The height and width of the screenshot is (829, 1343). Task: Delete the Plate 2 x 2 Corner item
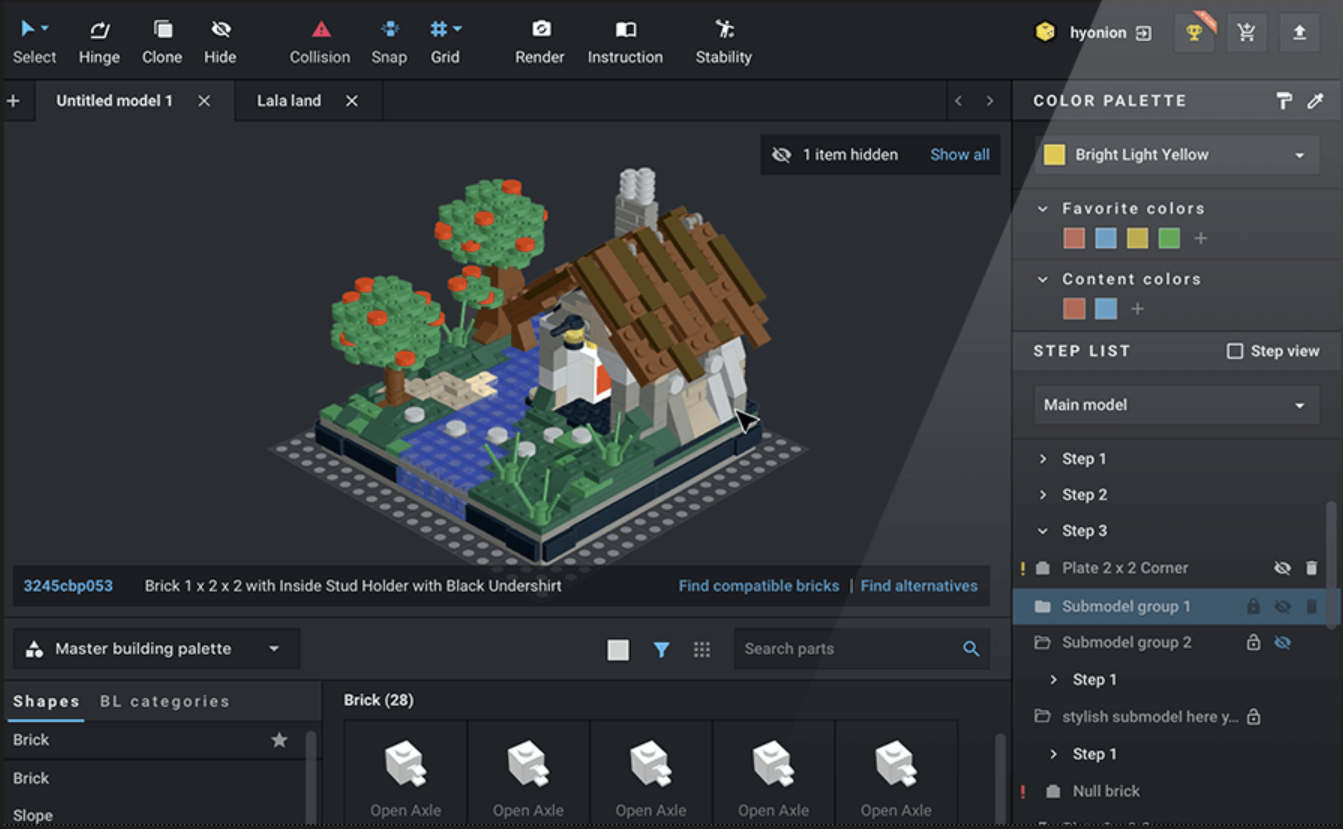coord(1311,568)
